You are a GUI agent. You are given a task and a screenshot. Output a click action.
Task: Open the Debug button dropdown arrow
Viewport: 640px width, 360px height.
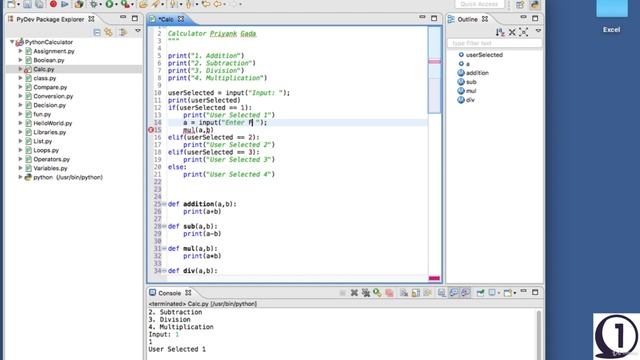tap(100, 4)
